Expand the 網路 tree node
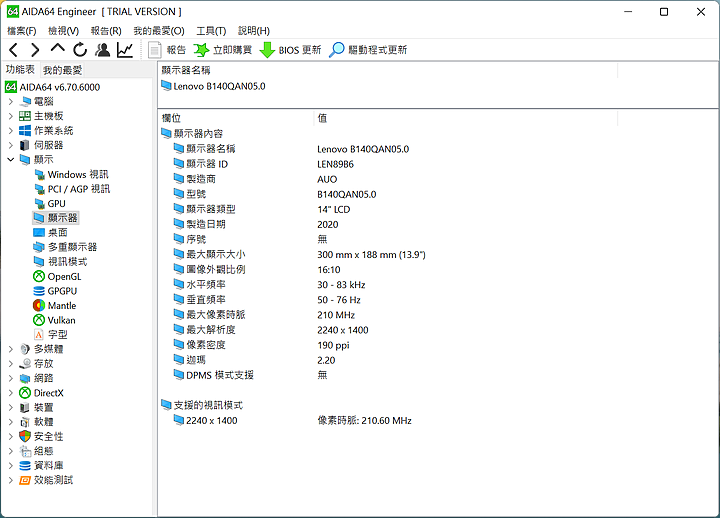Image resolution: width=720 pixels, height=518 pixels. point(11,378)
